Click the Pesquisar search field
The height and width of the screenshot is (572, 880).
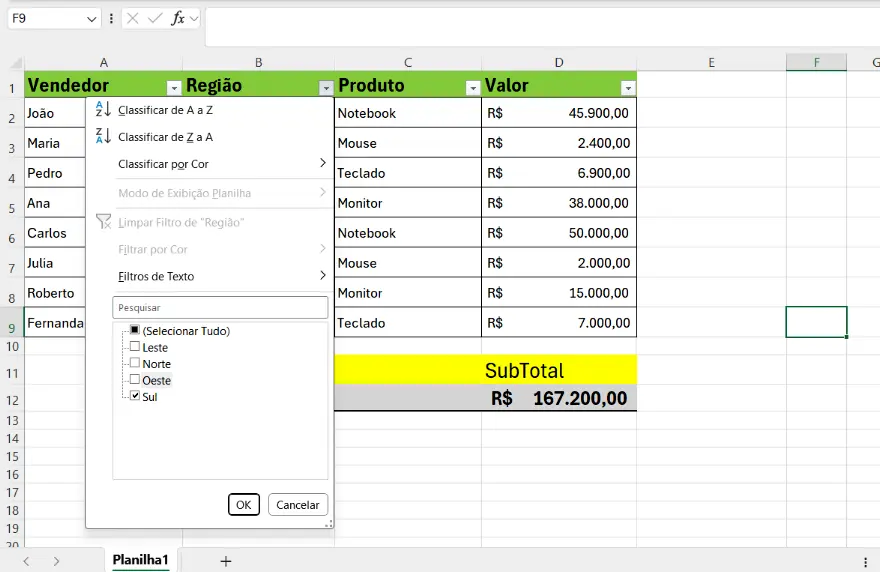click(220, 308)
